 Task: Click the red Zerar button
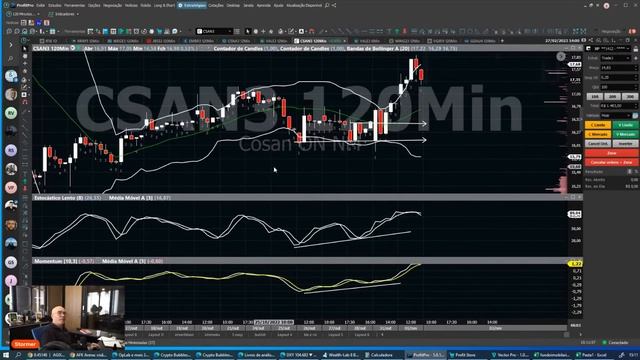coord(611,153)
